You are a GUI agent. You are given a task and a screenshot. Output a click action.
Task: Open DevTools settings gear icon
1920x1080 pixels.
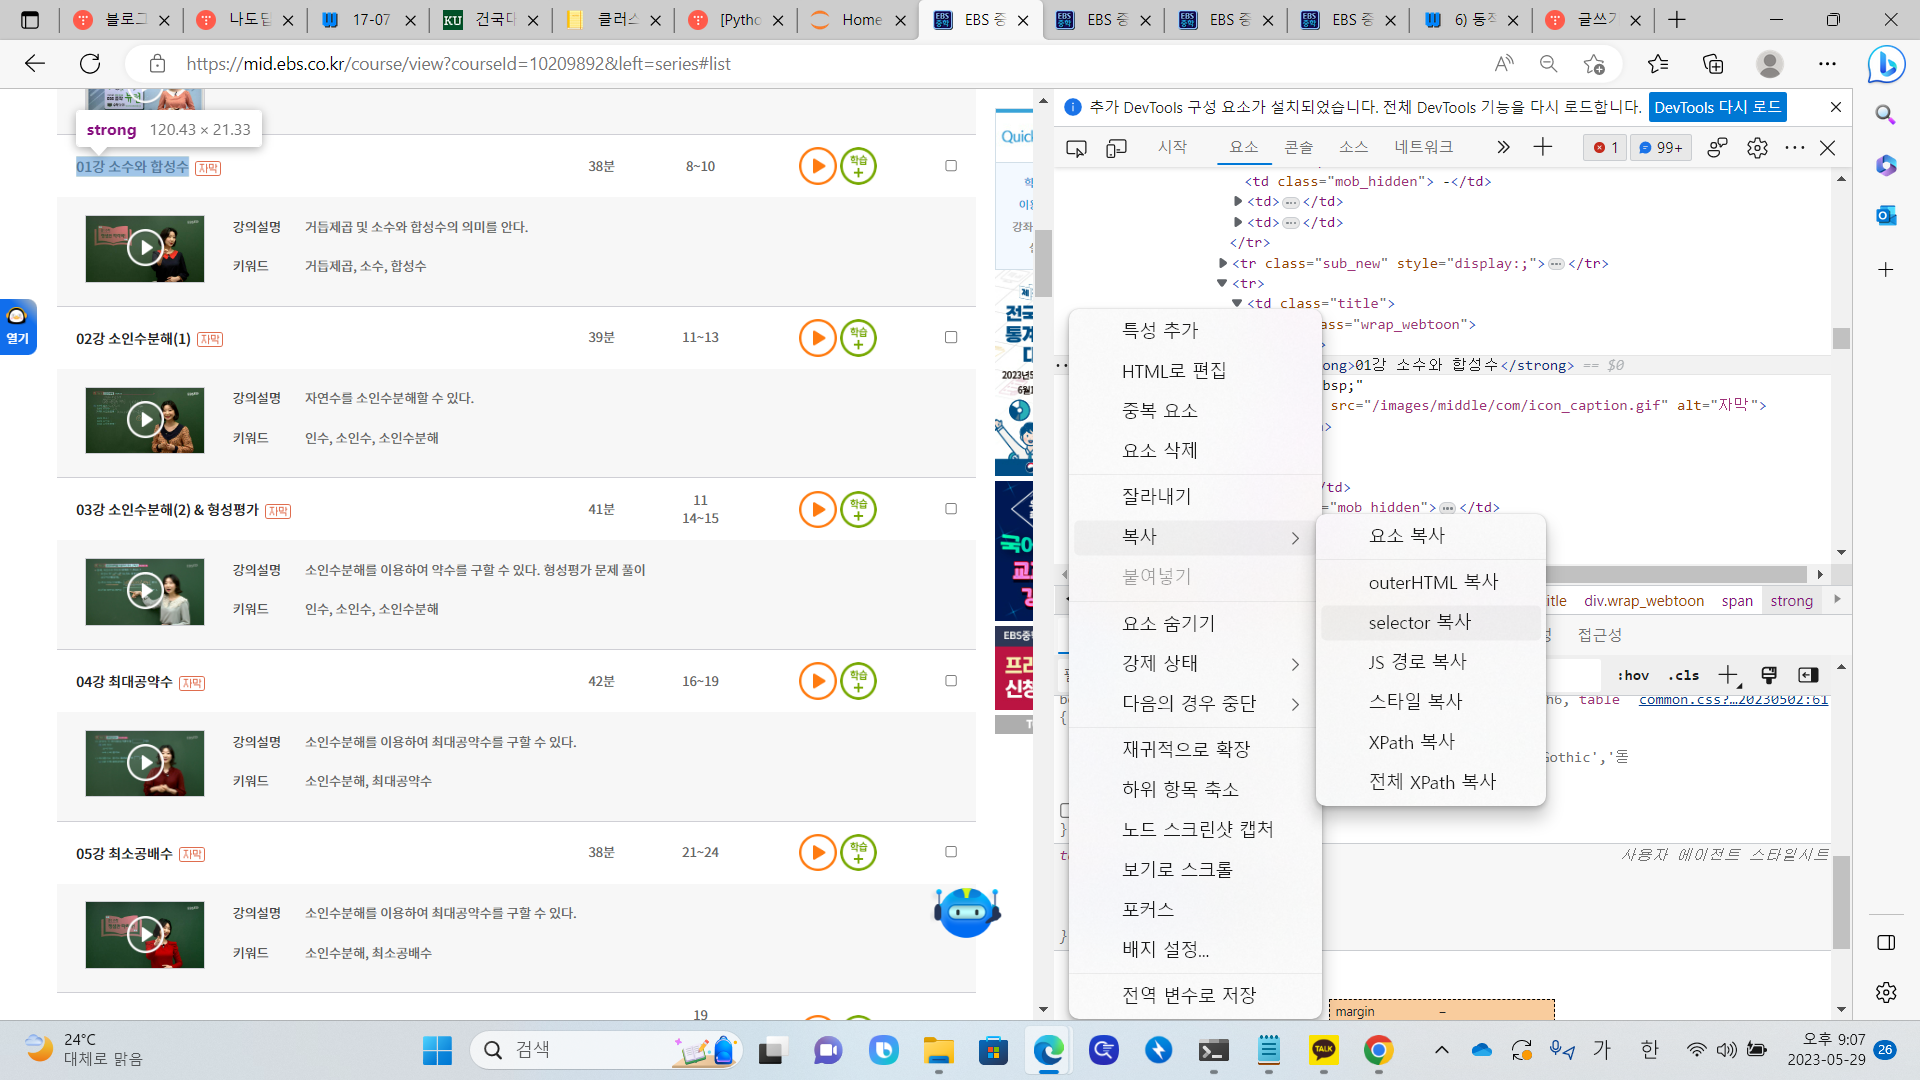point(1757,148)
